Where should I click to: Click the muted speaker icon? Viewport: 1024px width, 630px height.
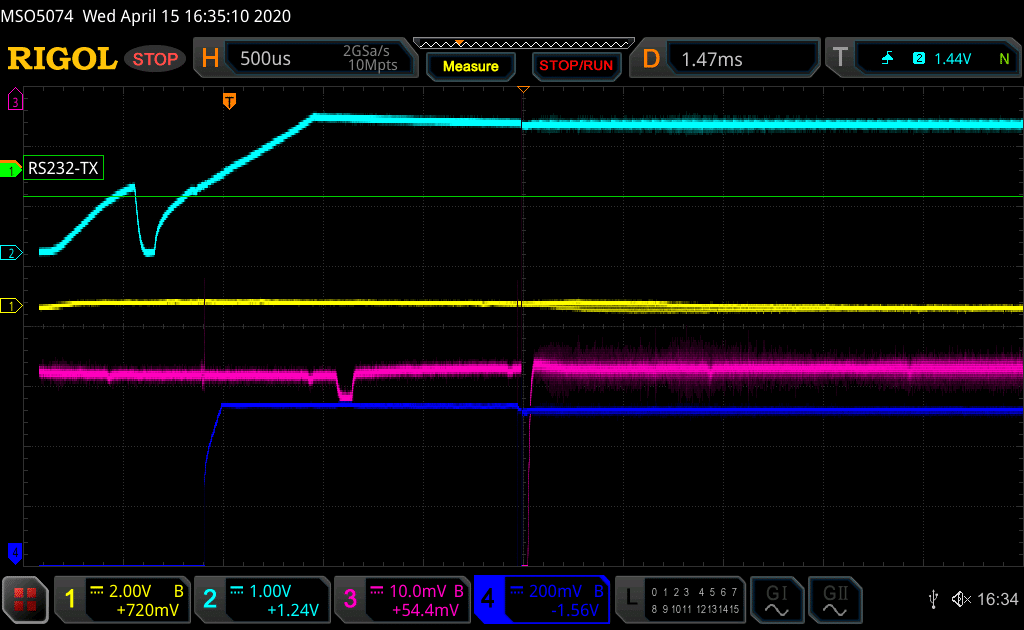click(x=961, y=599)
